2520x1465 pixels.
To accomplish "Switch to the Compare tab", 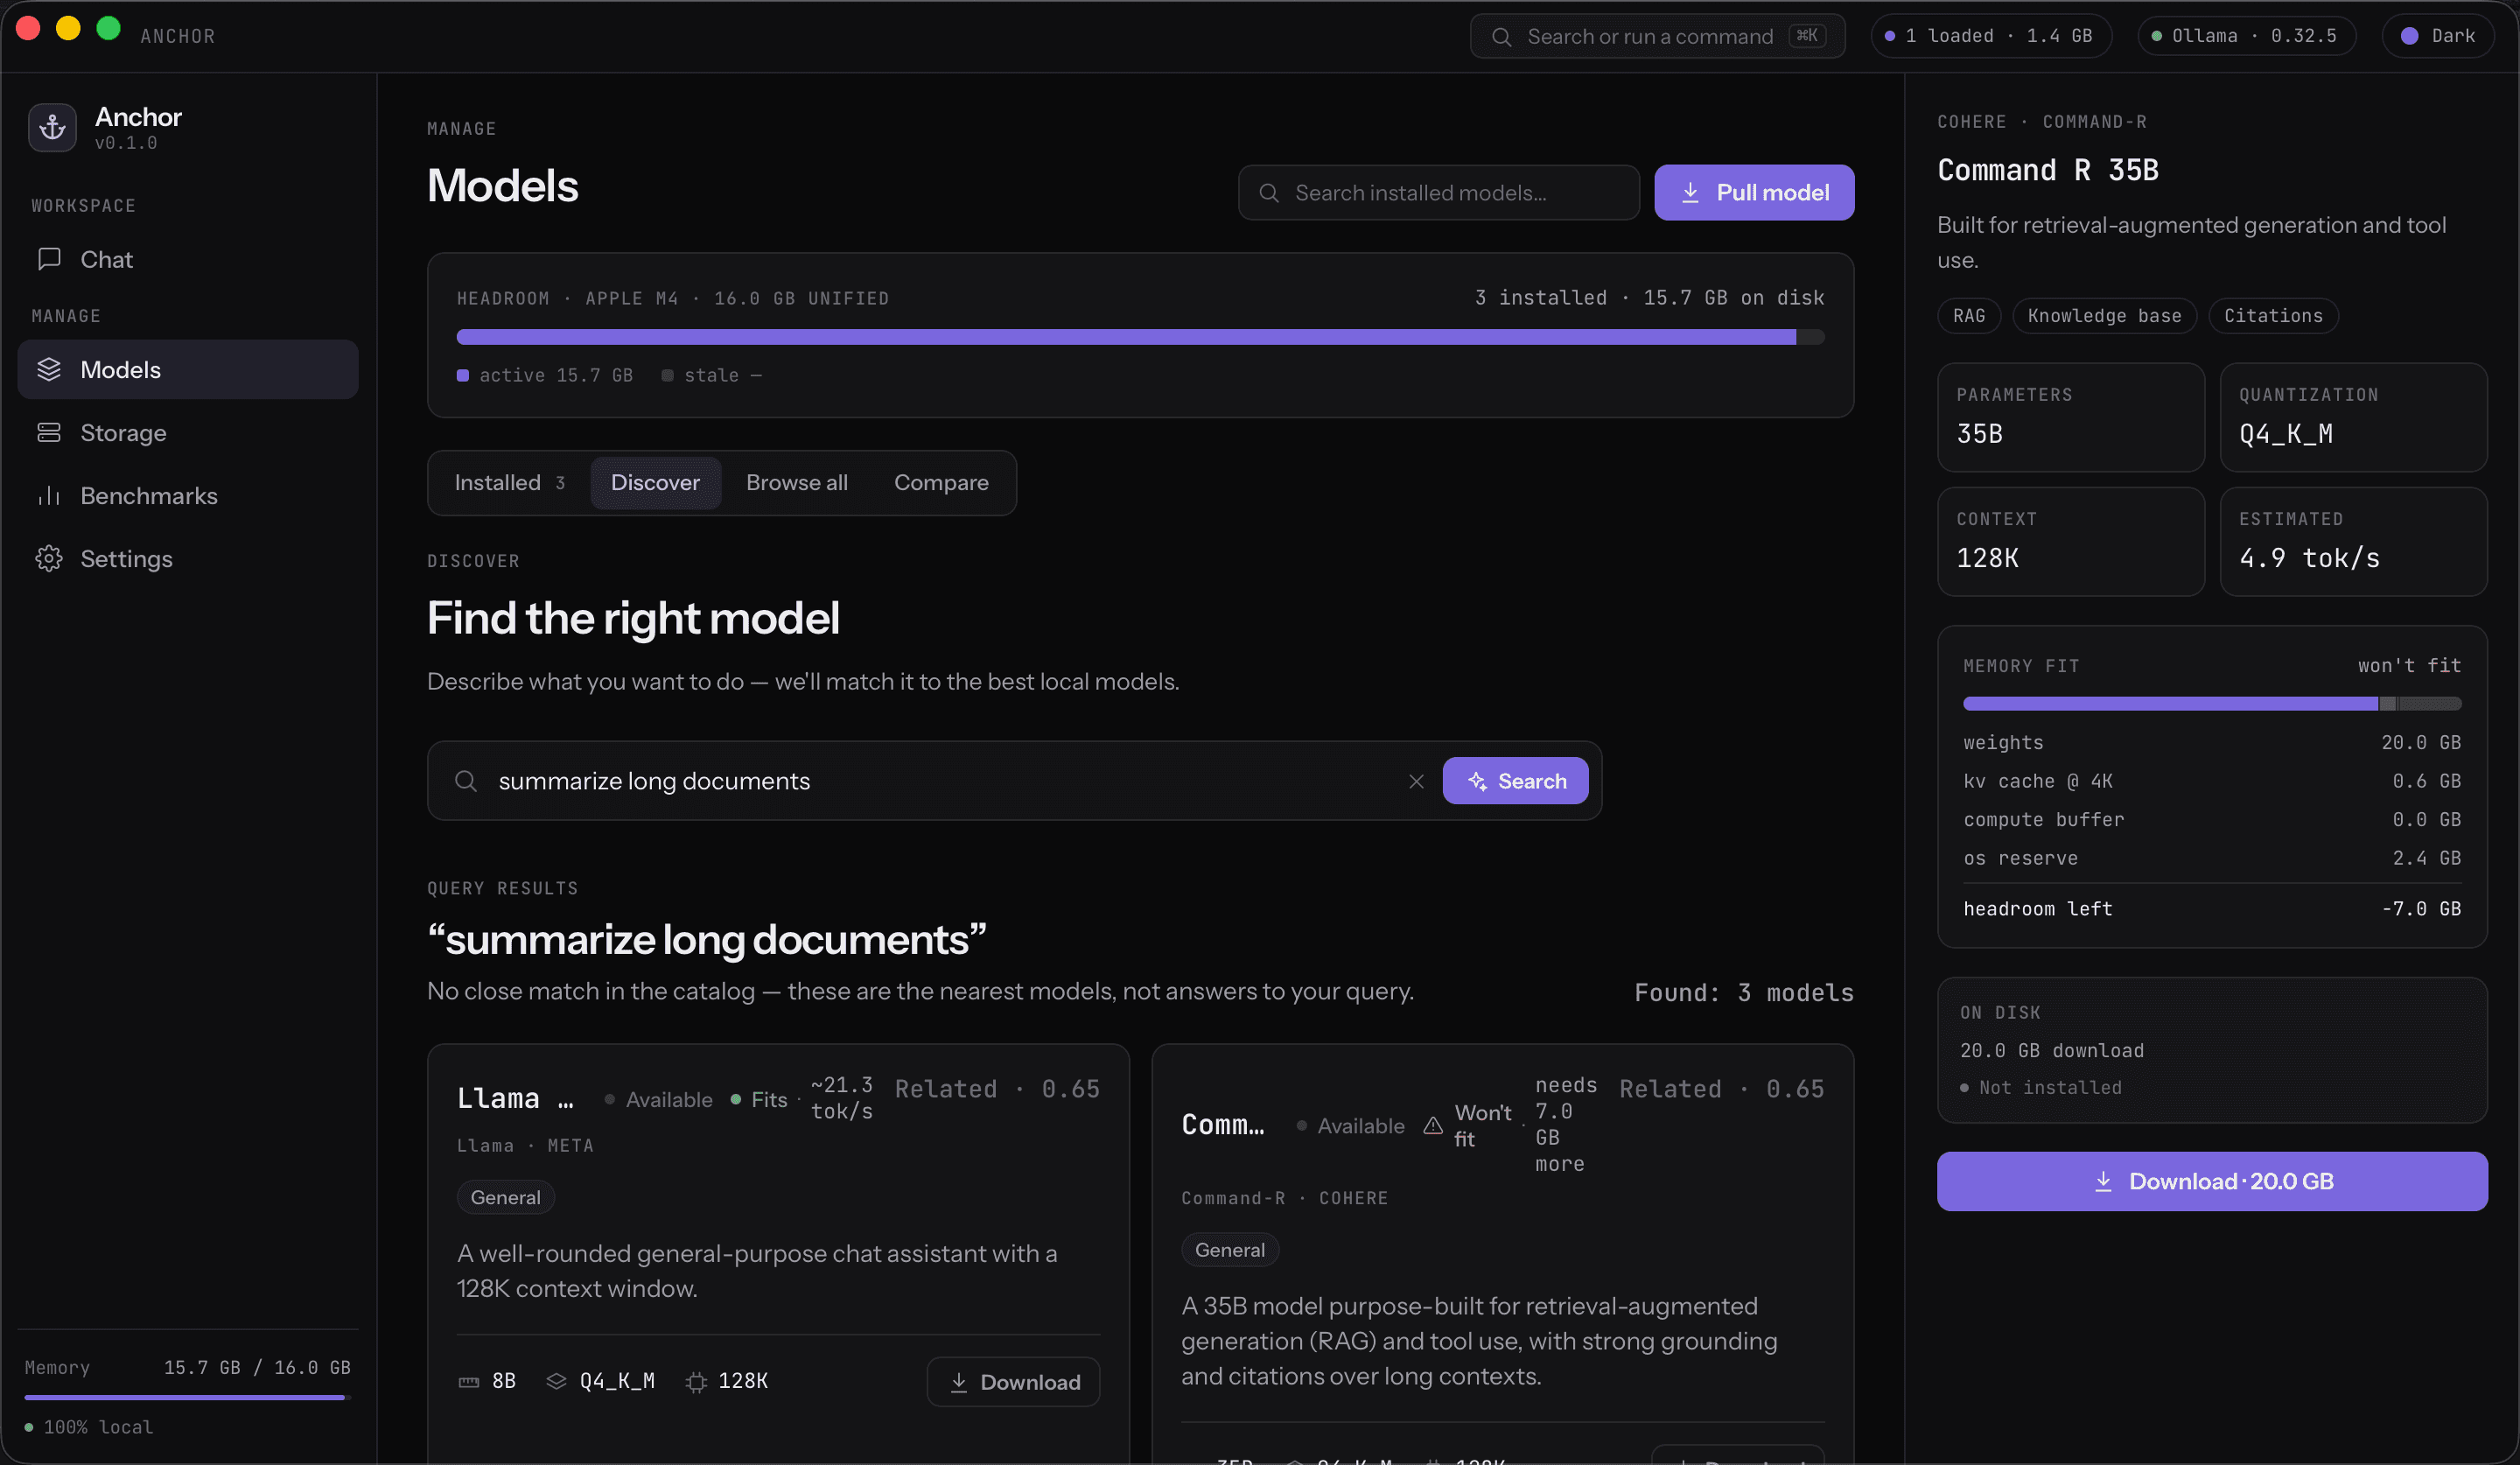I will click(x=940, y=483).
